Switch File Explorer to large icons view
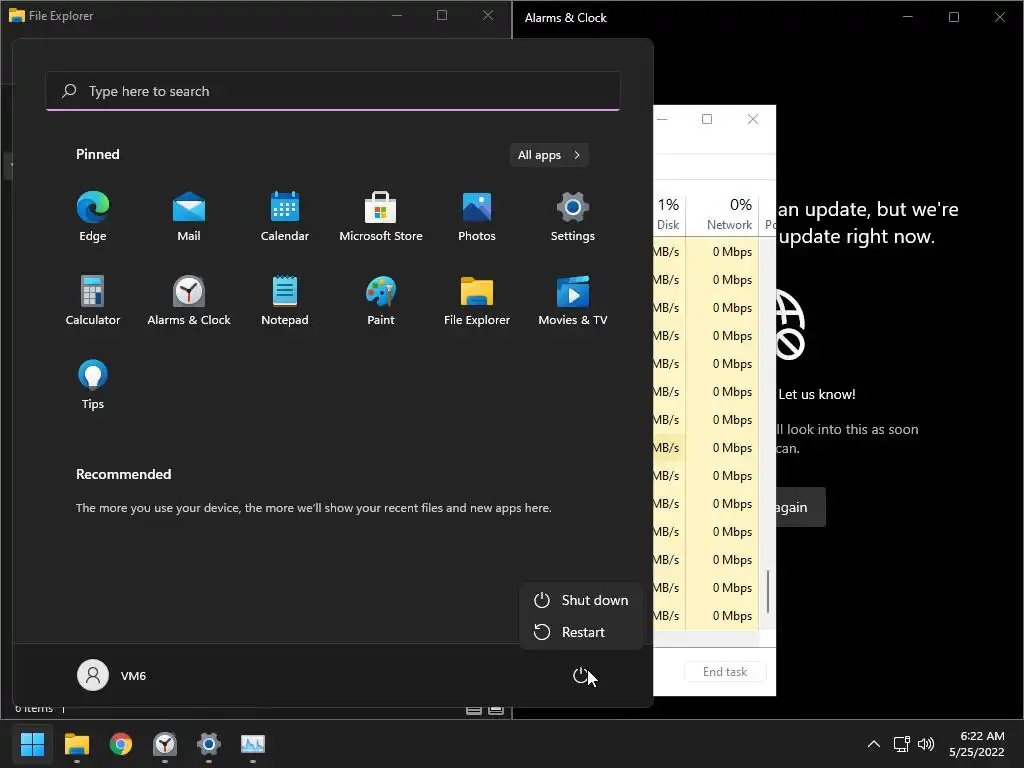Screen dimensions: 1024x768 [496, 711]
